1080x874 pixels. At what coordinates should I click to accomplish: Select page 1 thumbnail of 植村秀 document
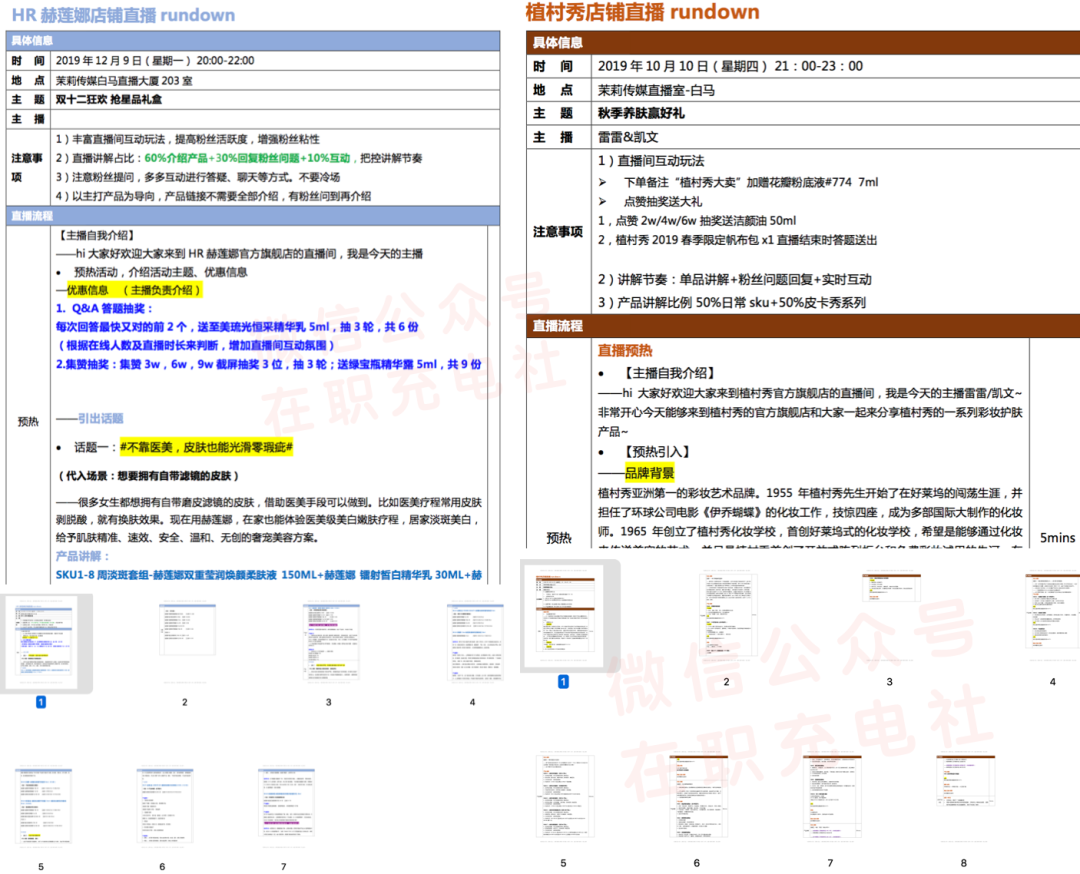coord(565,613)
